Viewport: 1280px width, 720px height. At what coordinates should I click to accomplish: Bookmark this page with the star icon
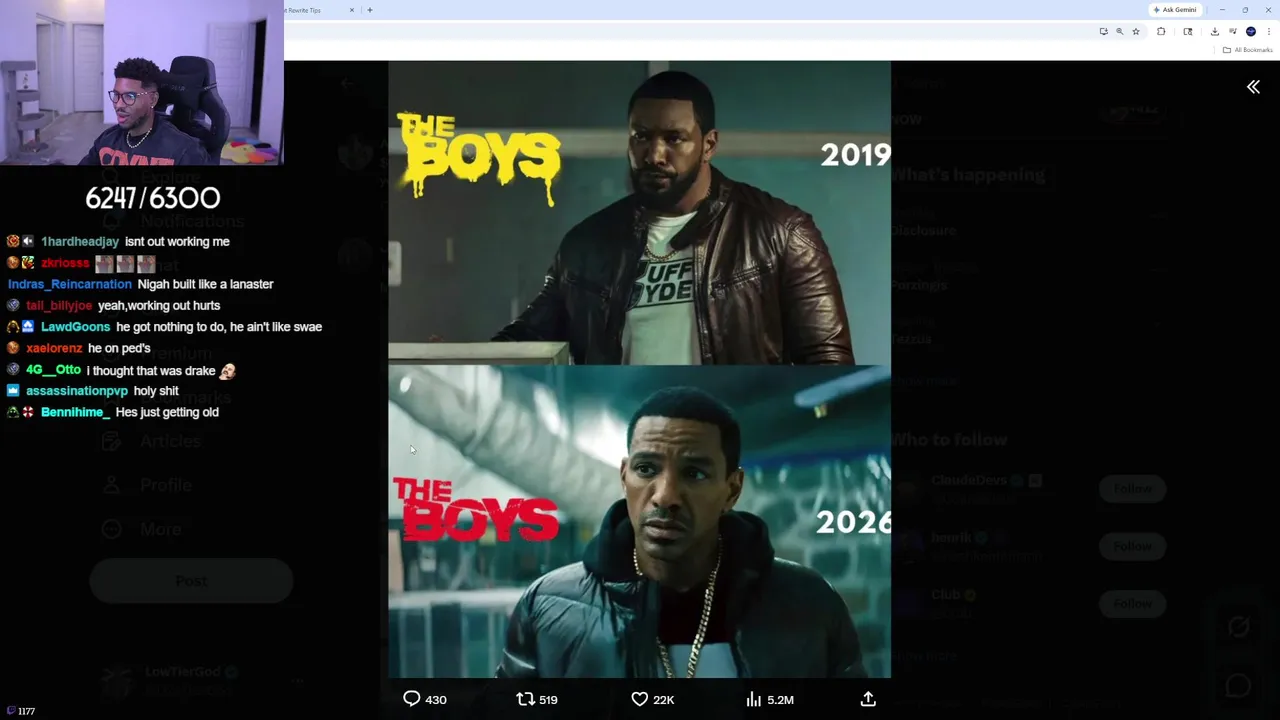click(x=1135, y=31)
